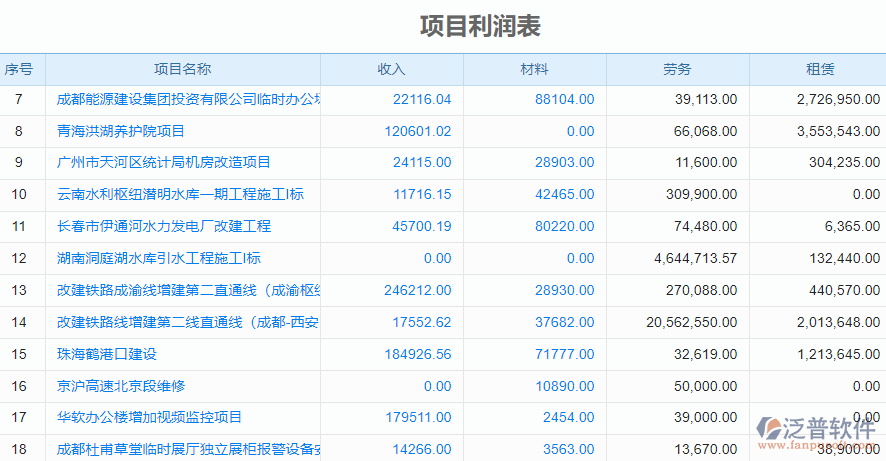The width and height of the screenshot is (886, 461).
Task: Click the 项目名称 column header
Action: coord(182,70)
